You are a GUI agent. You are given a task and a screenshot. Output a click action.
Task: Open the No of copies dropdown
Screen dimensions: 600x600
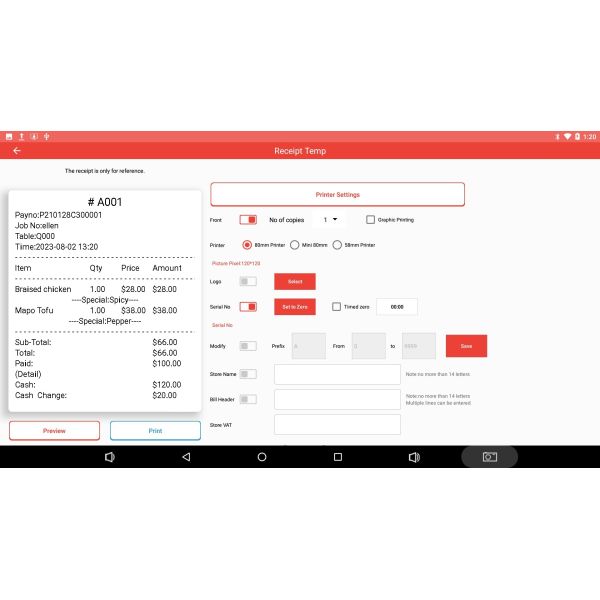329,220
